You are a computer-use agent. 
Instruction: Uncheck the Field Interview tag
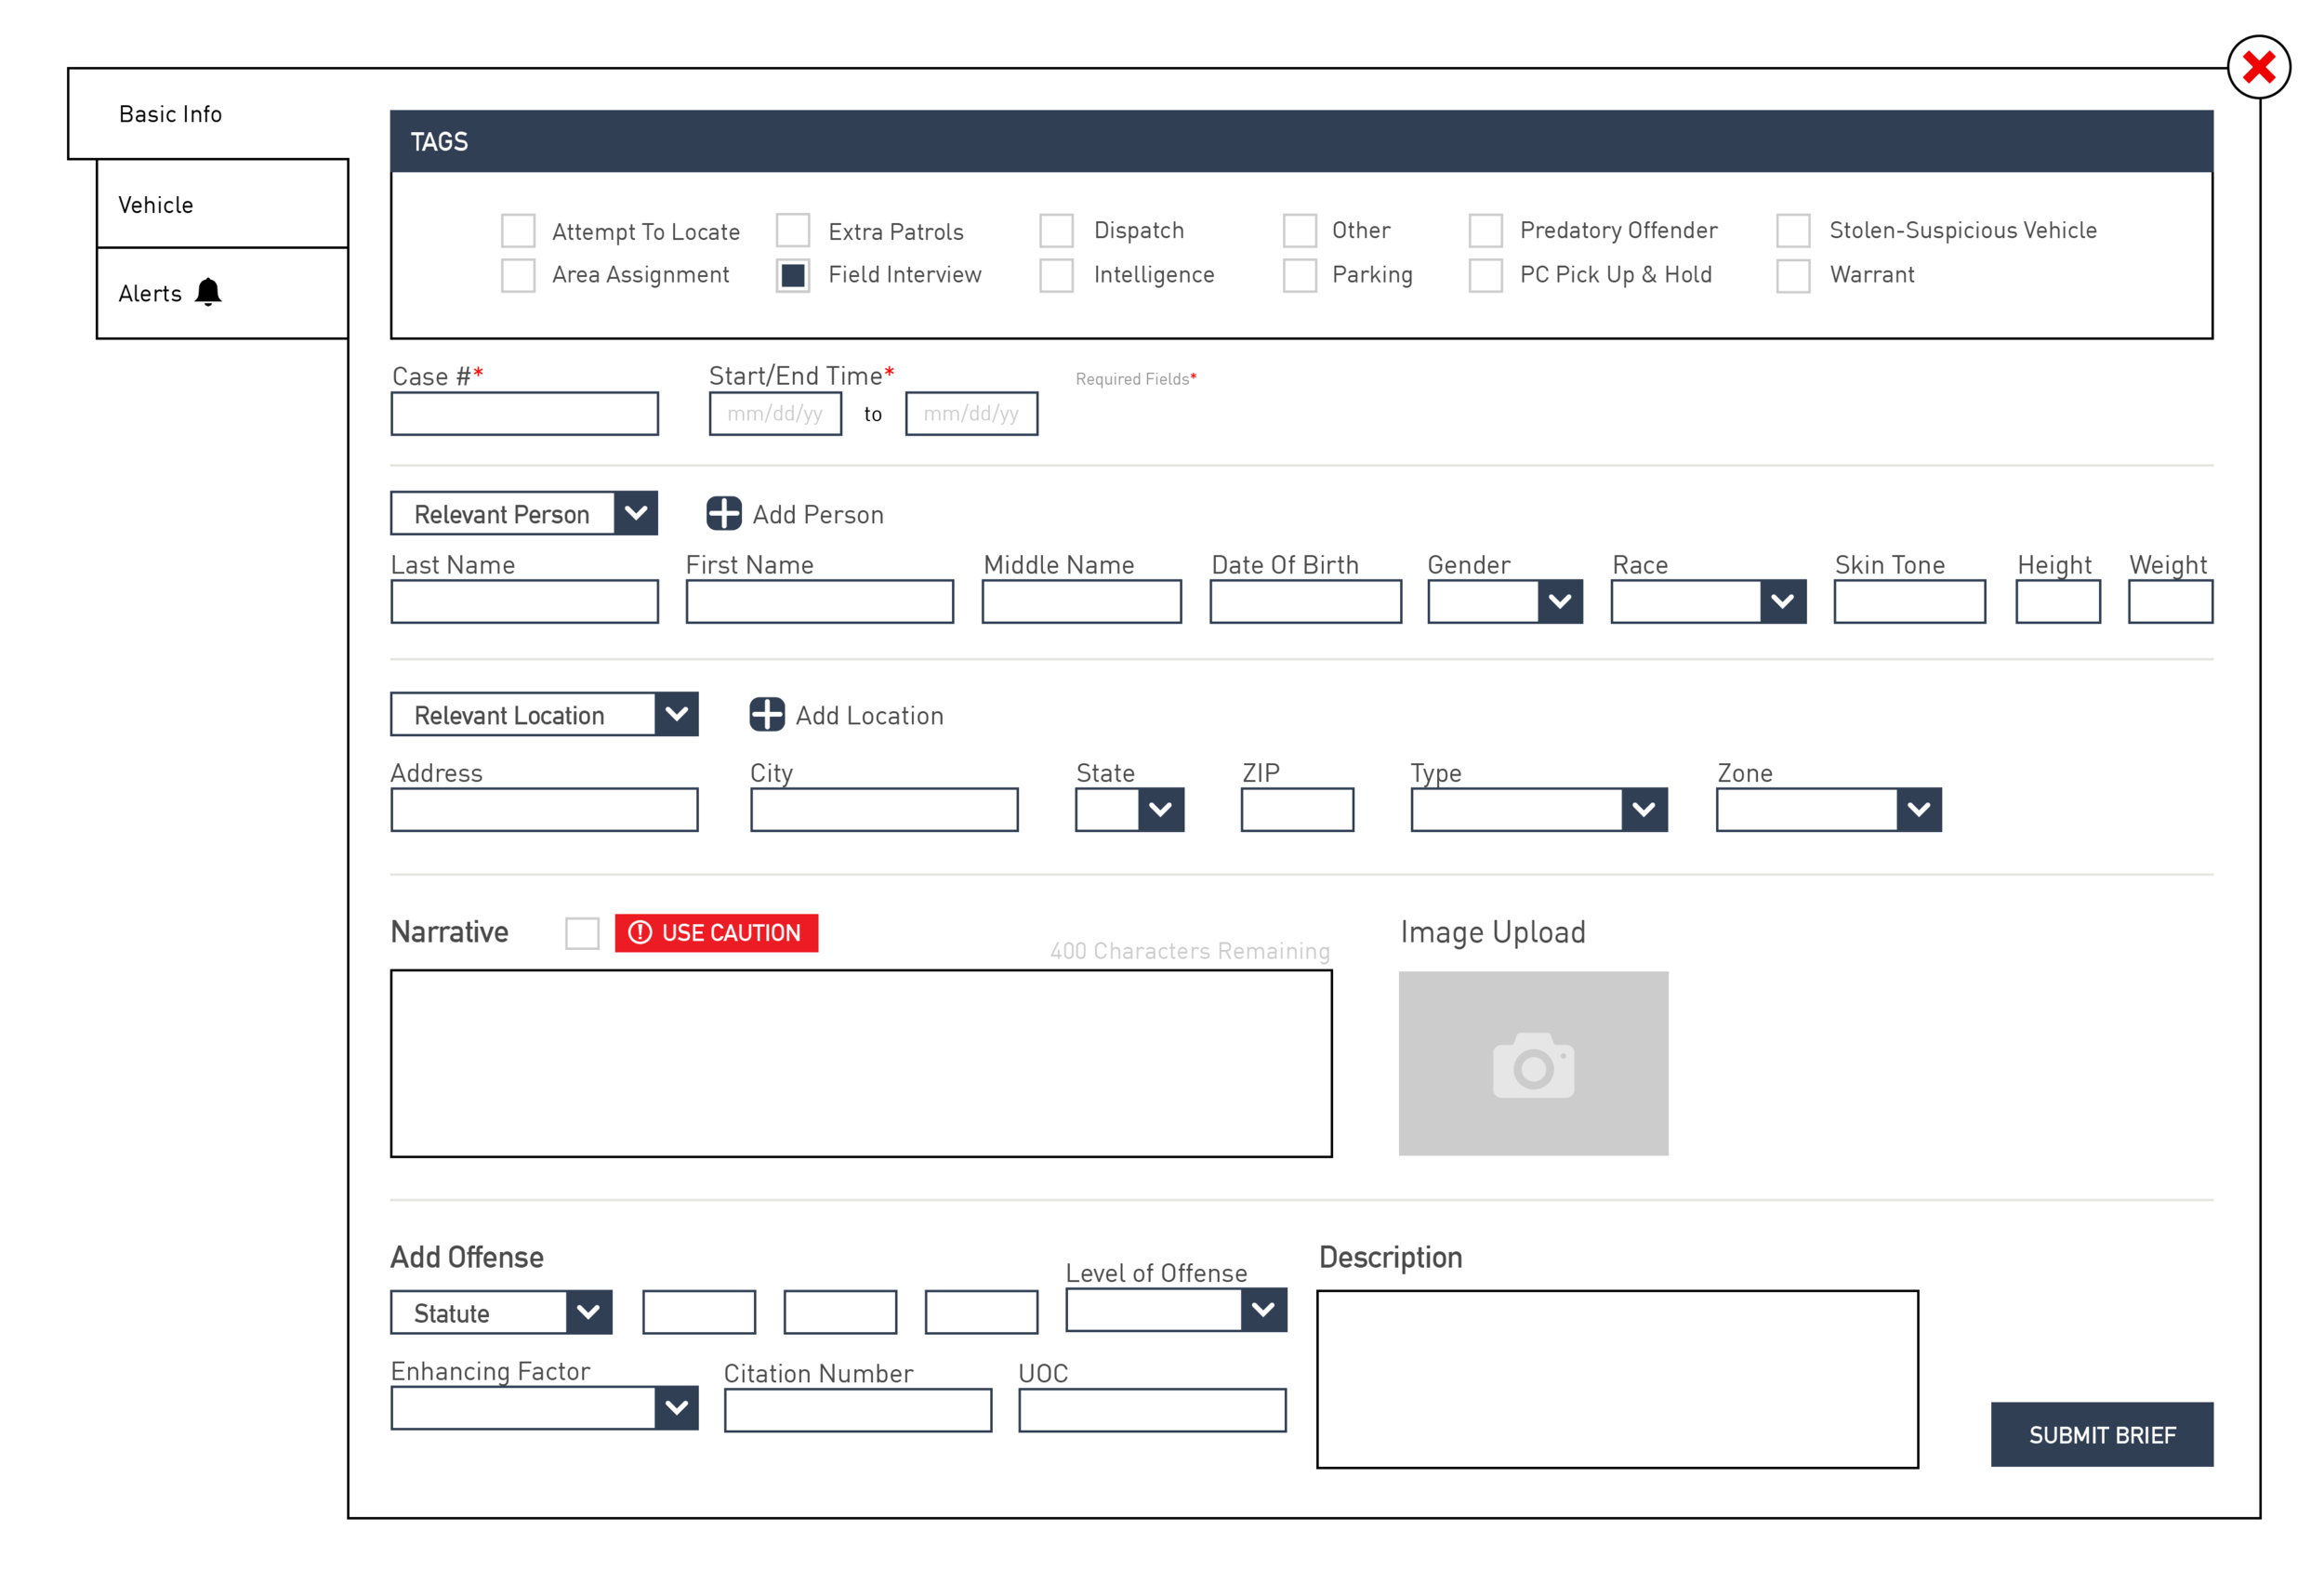pyautogui.click(x=793, y=275)
